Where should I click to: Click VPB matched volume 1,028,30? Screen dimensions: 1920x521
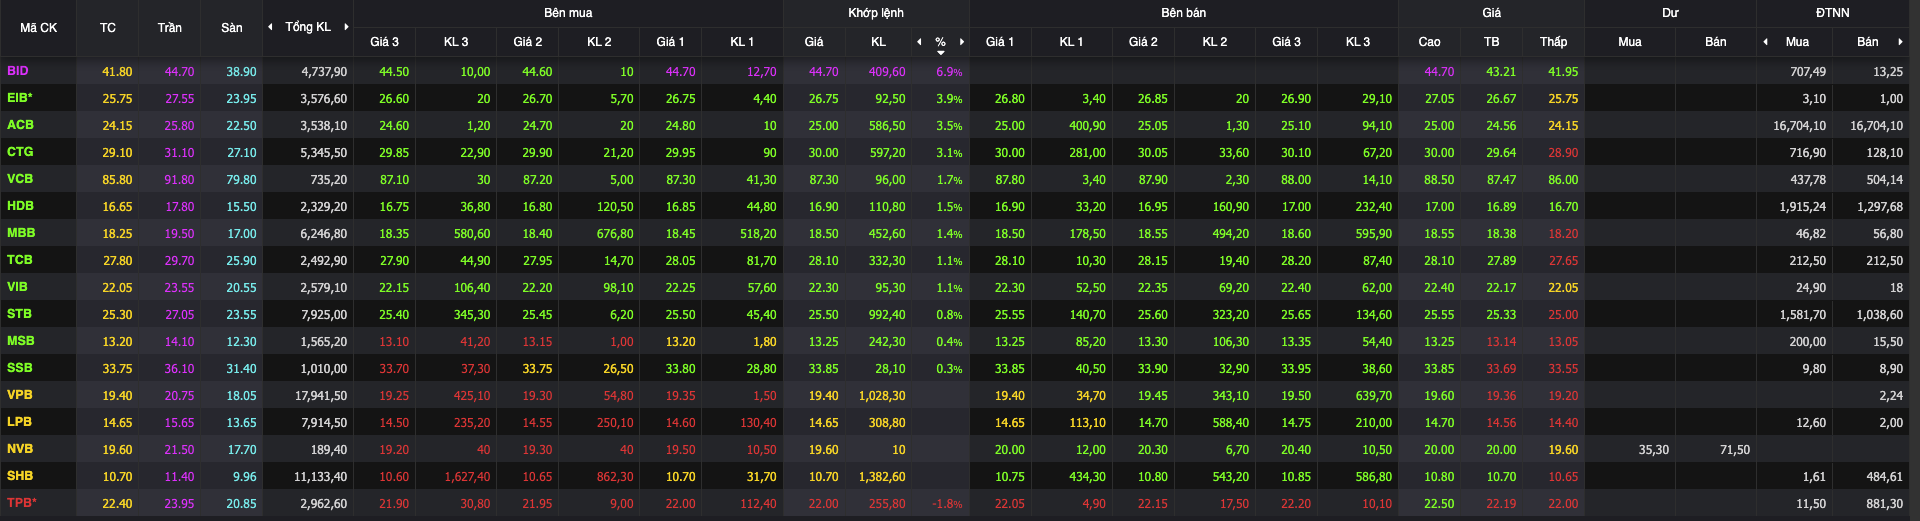tap(882, 396)
